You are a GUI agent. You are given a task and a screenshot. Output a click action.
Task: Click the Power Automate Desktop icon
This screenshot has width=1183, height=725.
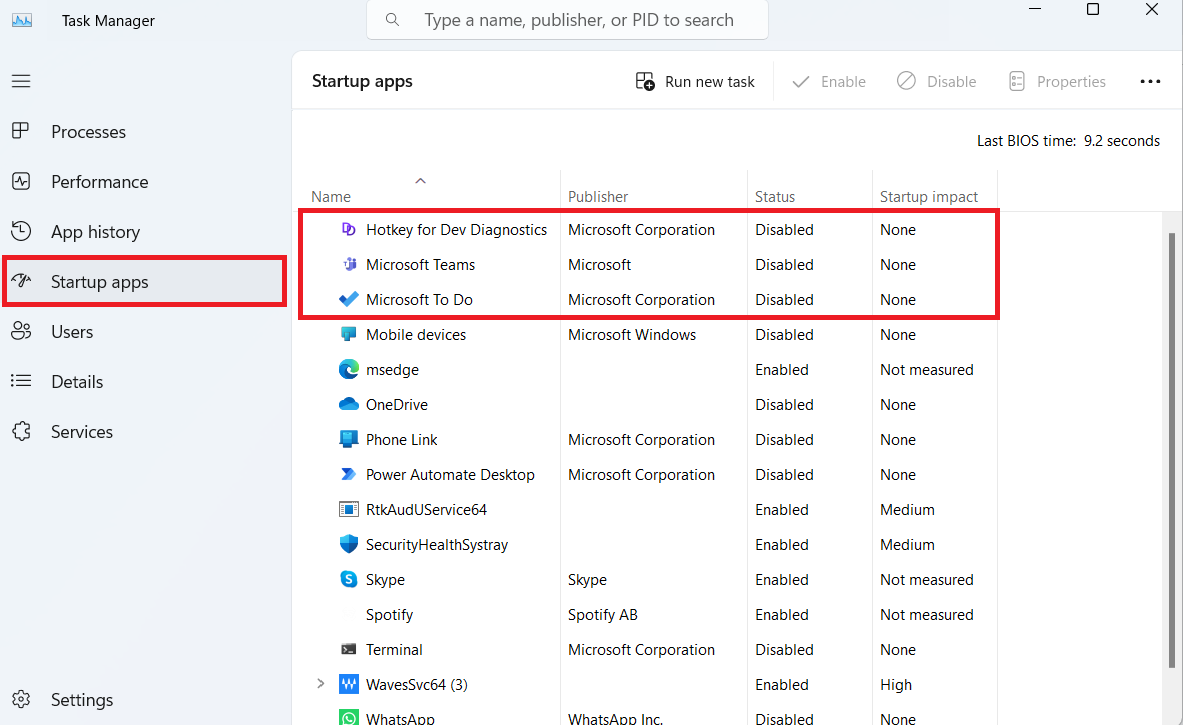point(349,475)
